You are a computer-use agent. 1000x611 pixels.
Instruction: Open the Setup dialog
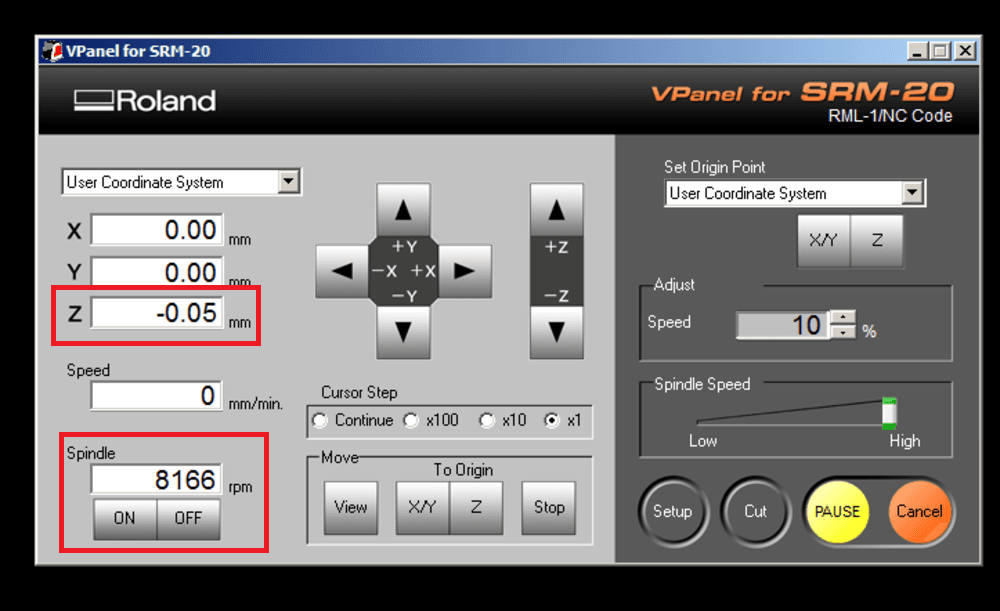pyautogui.click(x=673, y=512)
